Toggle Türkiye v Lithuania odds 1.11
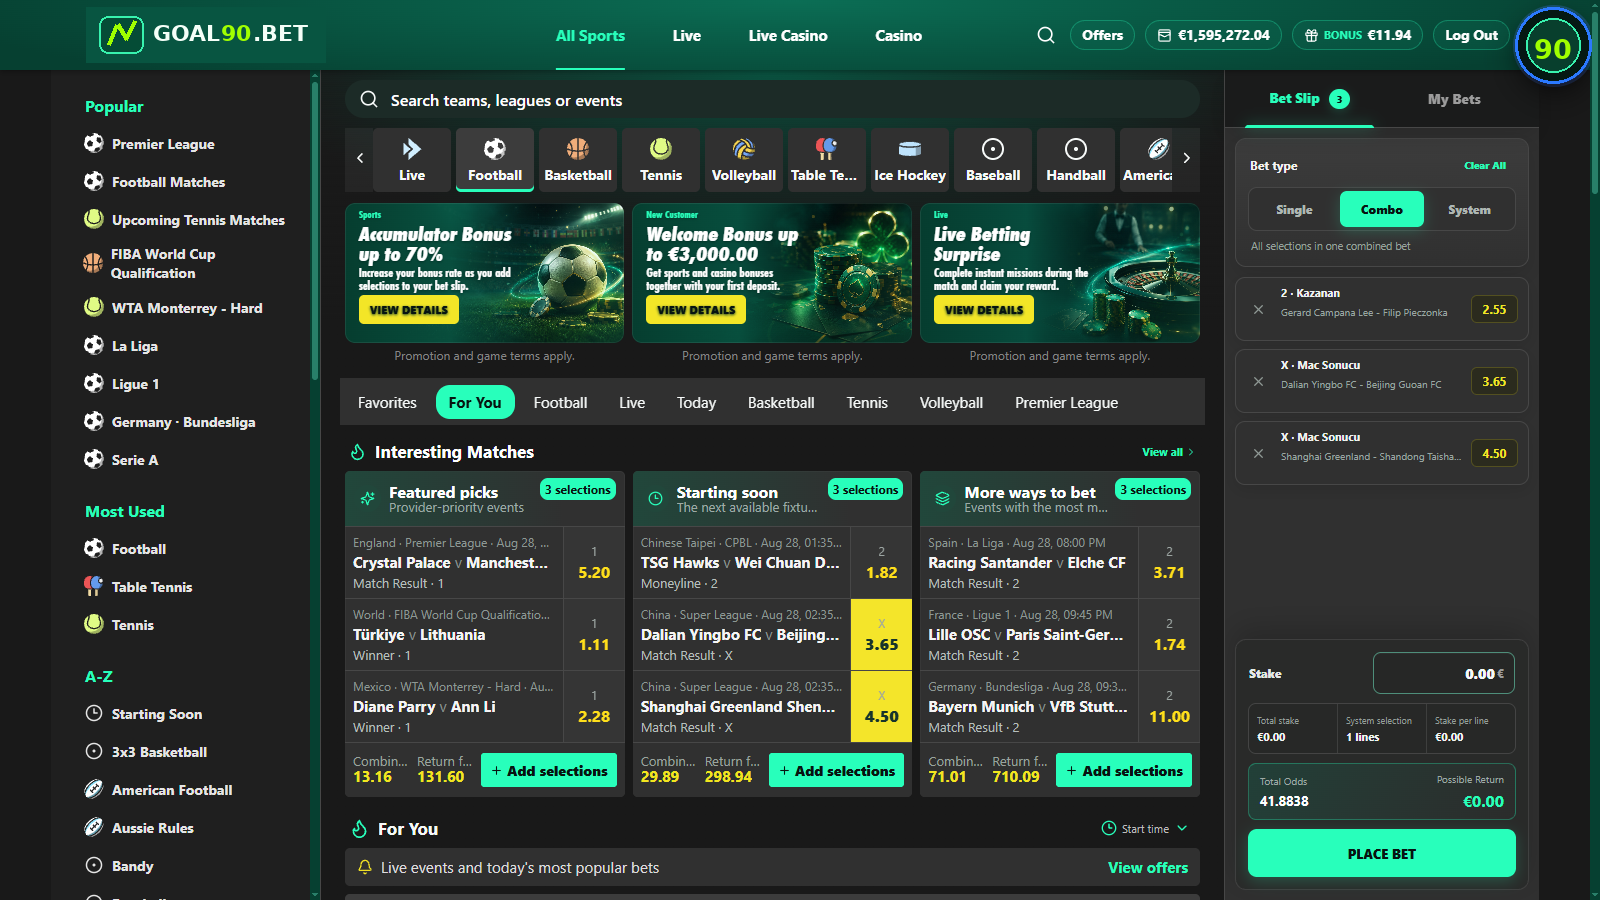The image size is (1600, 900). coord(594,635)
